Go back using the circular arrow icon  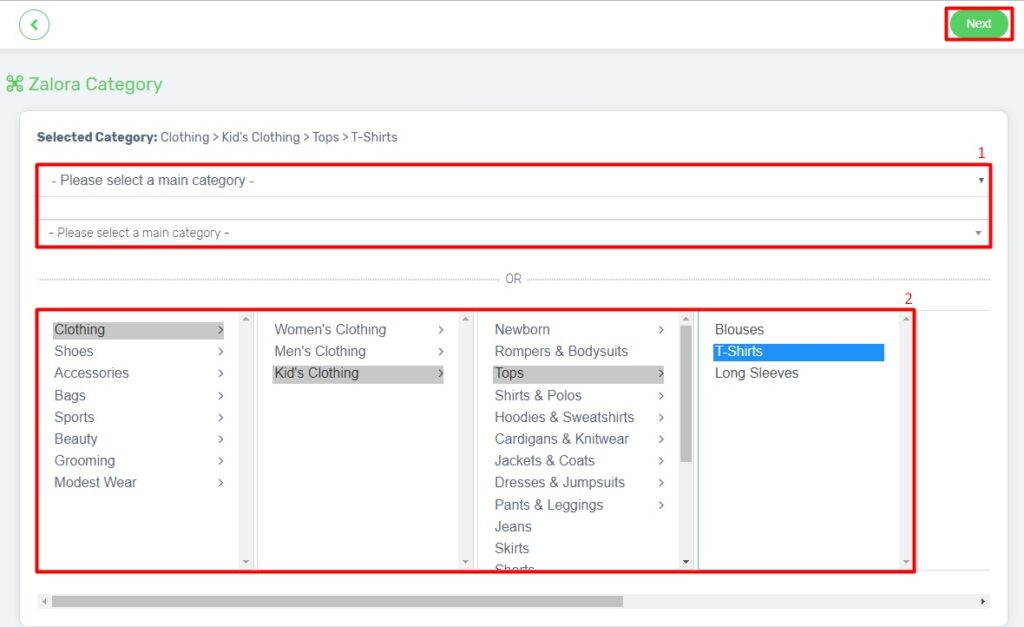point(34,25)
